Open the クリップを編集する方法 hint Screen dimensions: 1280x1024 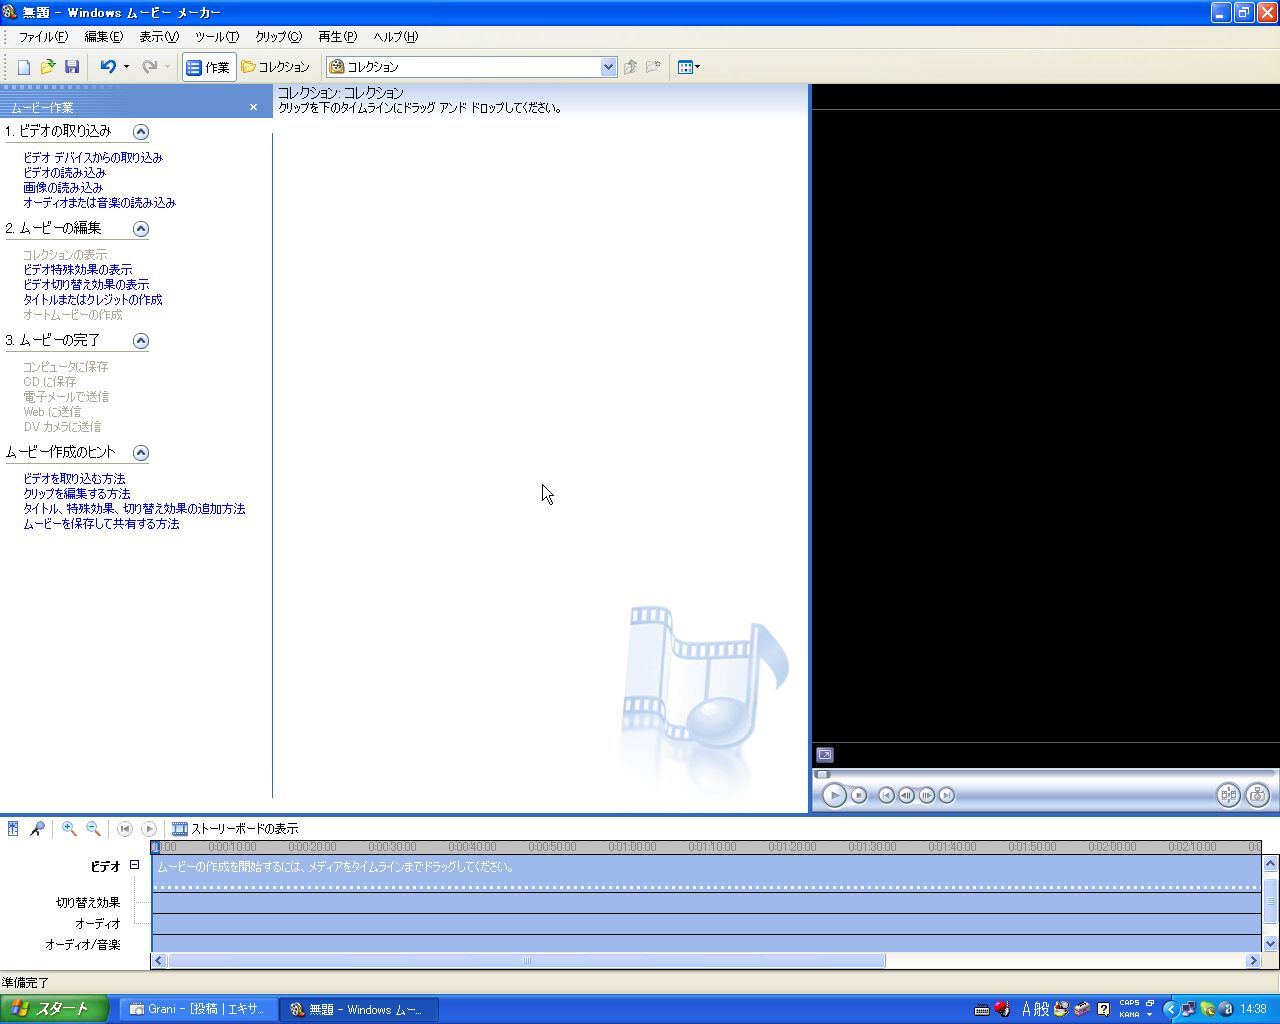(77, 494)
